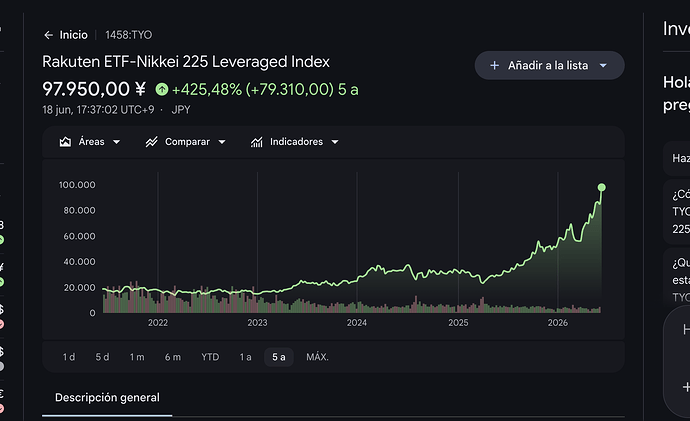This screenshot has height=421, width=690.
Task: Click the 2024 label on the chart axis
Action: [356, 323]
